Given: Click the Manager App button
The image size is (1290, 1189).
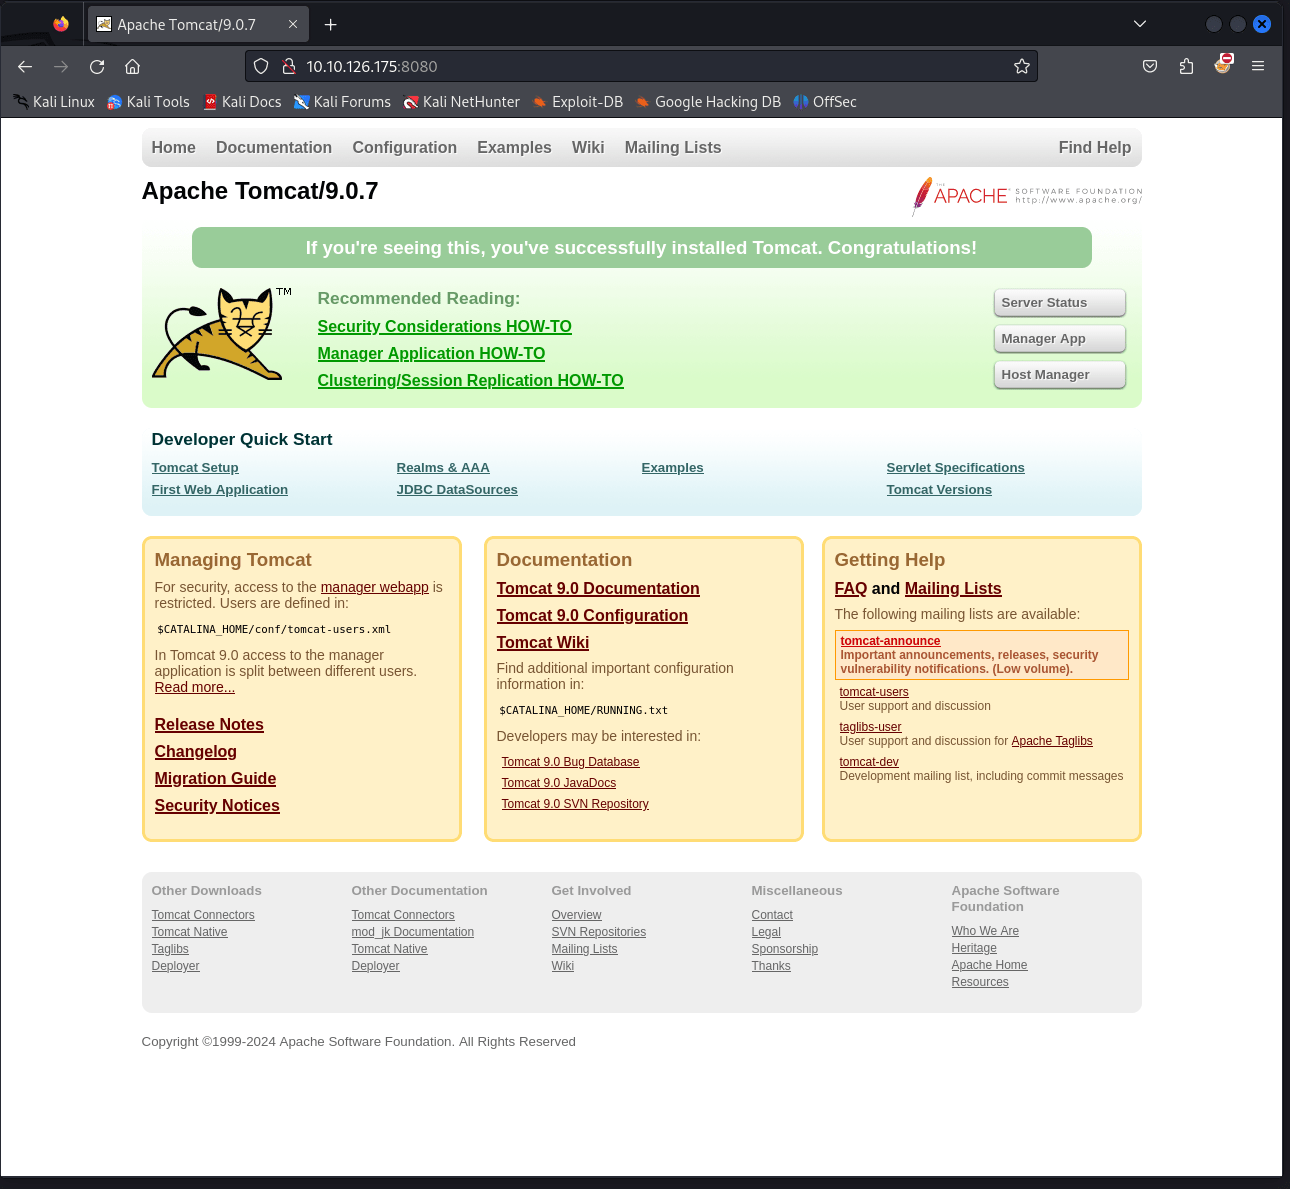Looking at the screenshot, I should click(x=1060, y=339).
